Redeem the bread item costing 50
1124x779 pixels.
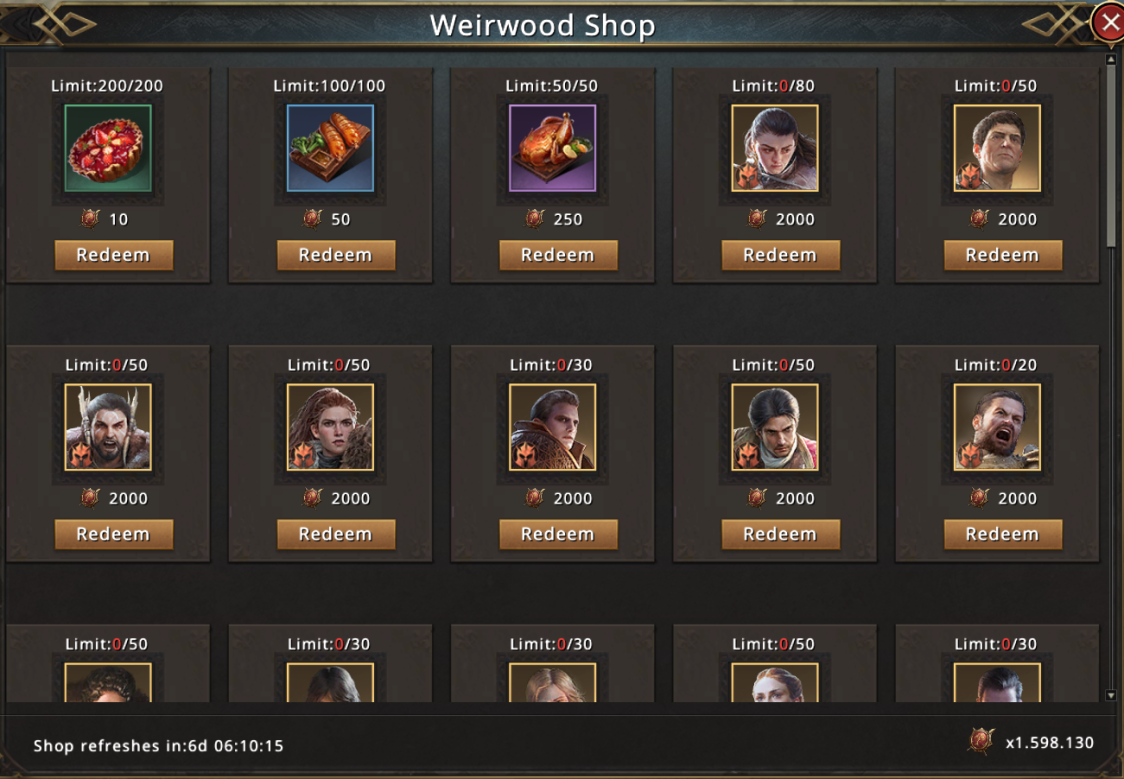(x=336, y=255)
